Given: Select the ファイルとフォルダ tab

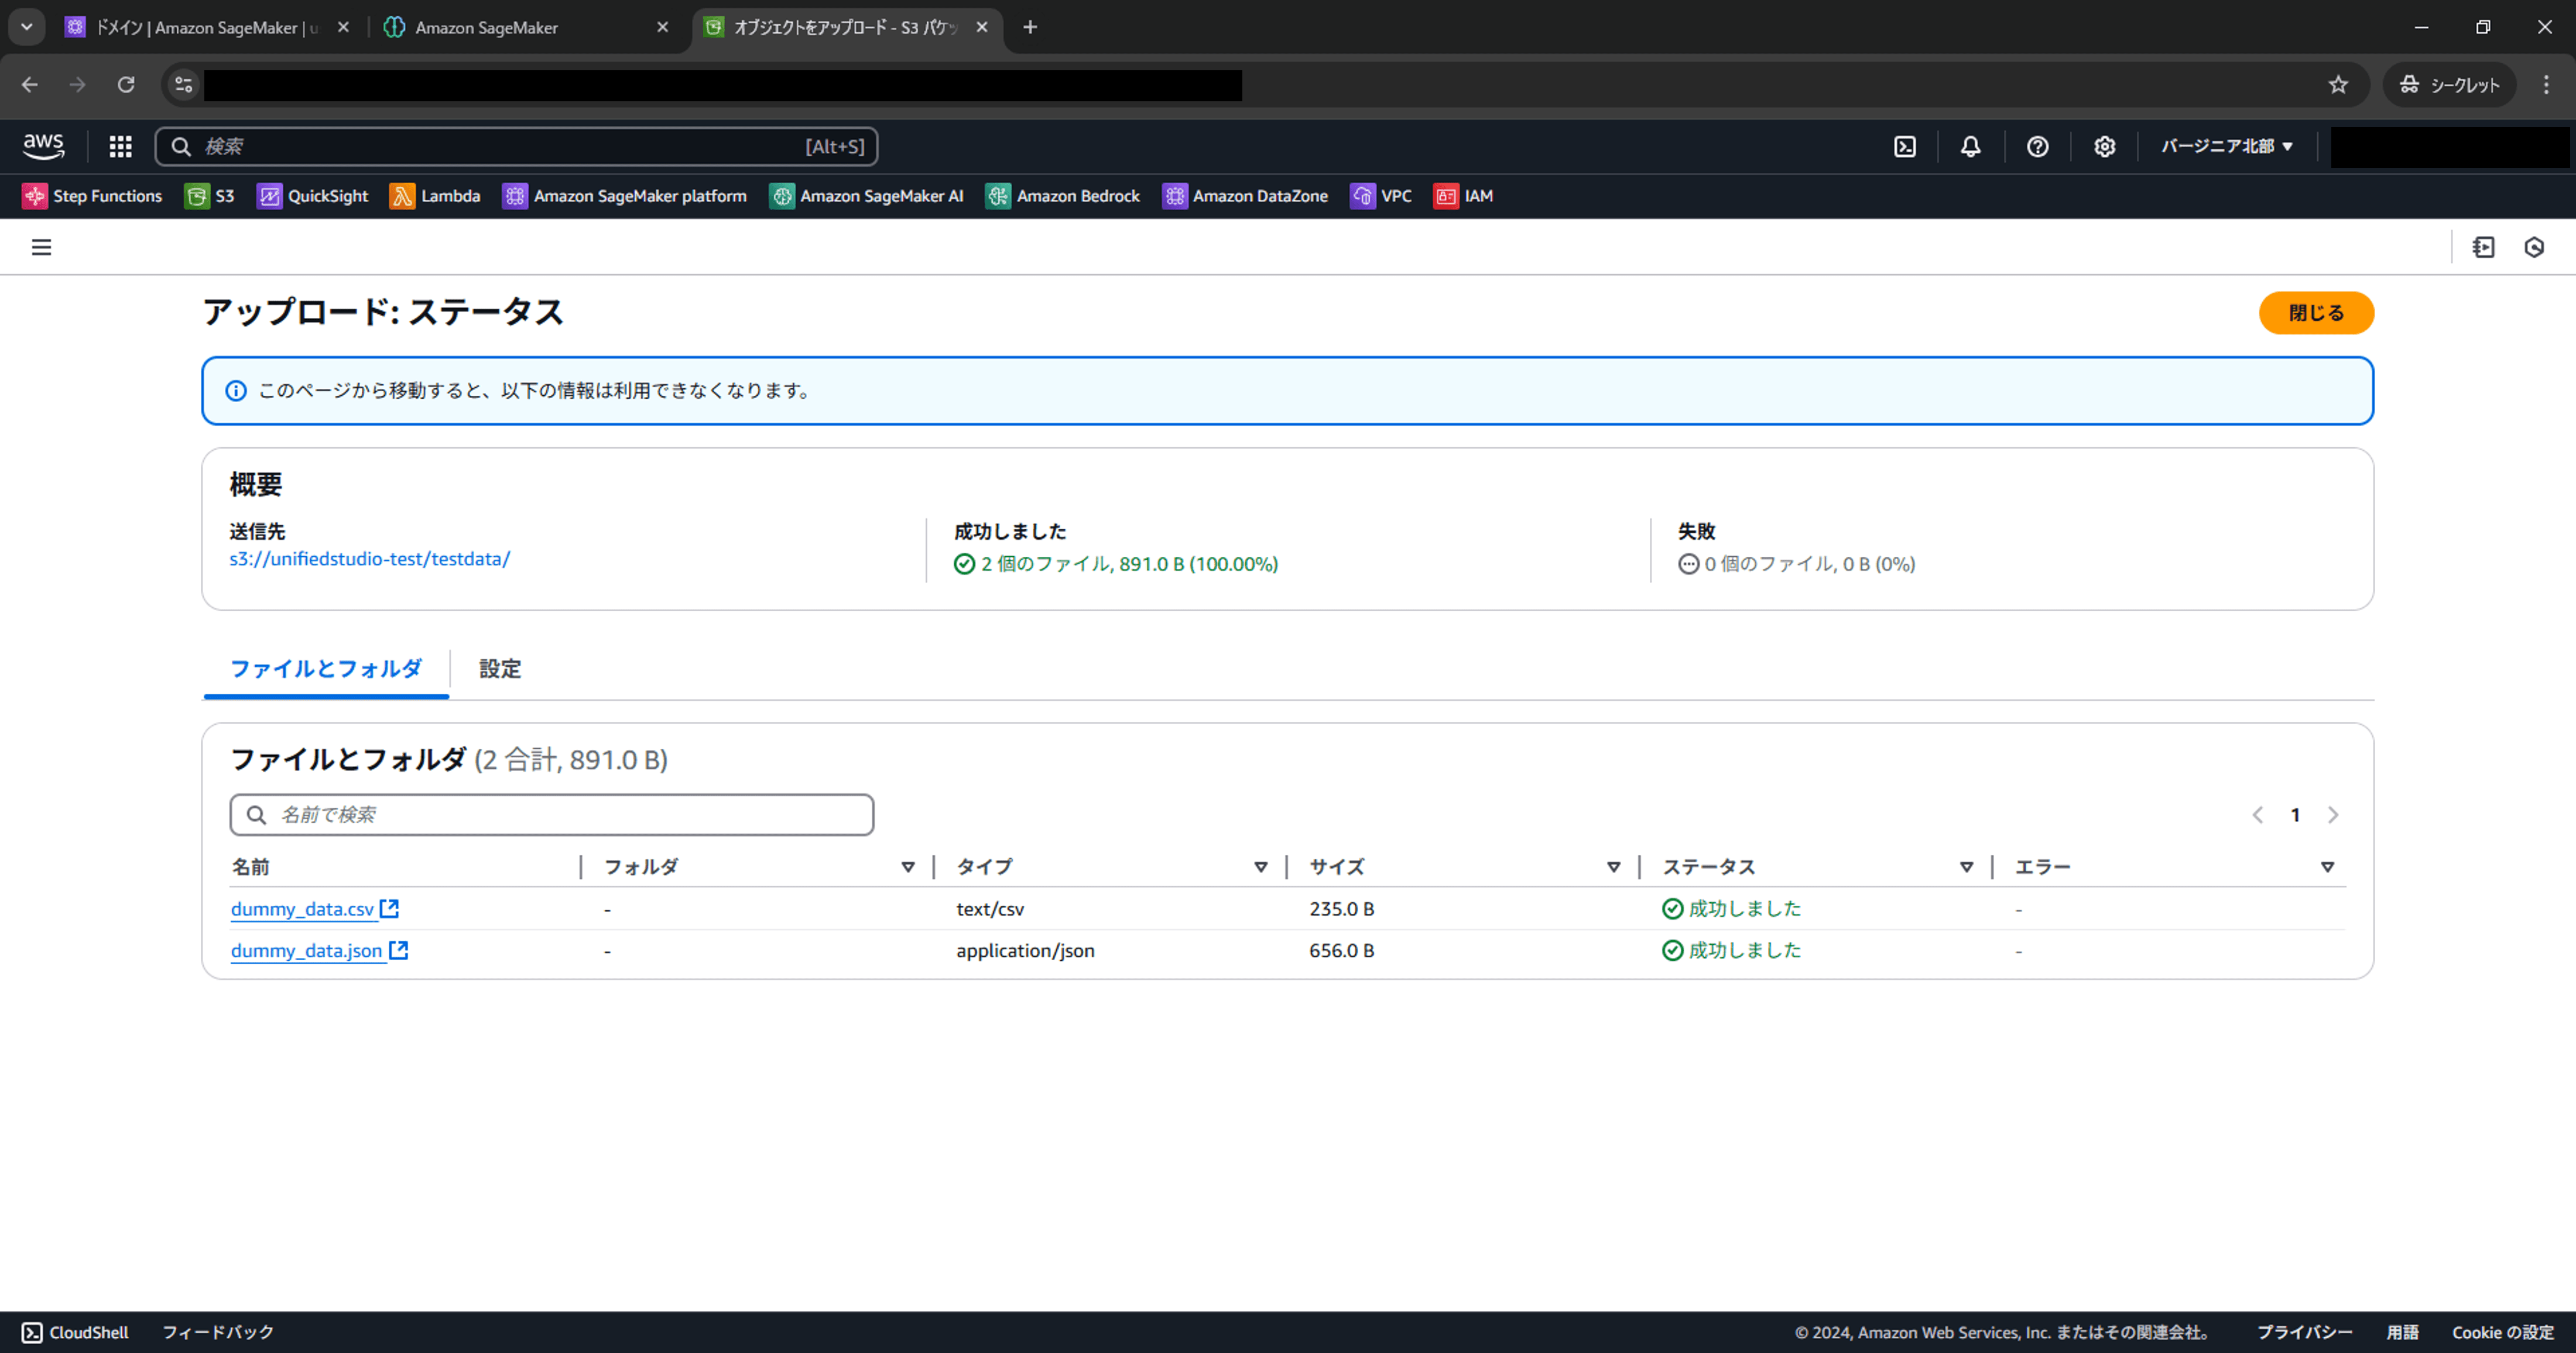Looking at the screenshot, I should [326, 669].
